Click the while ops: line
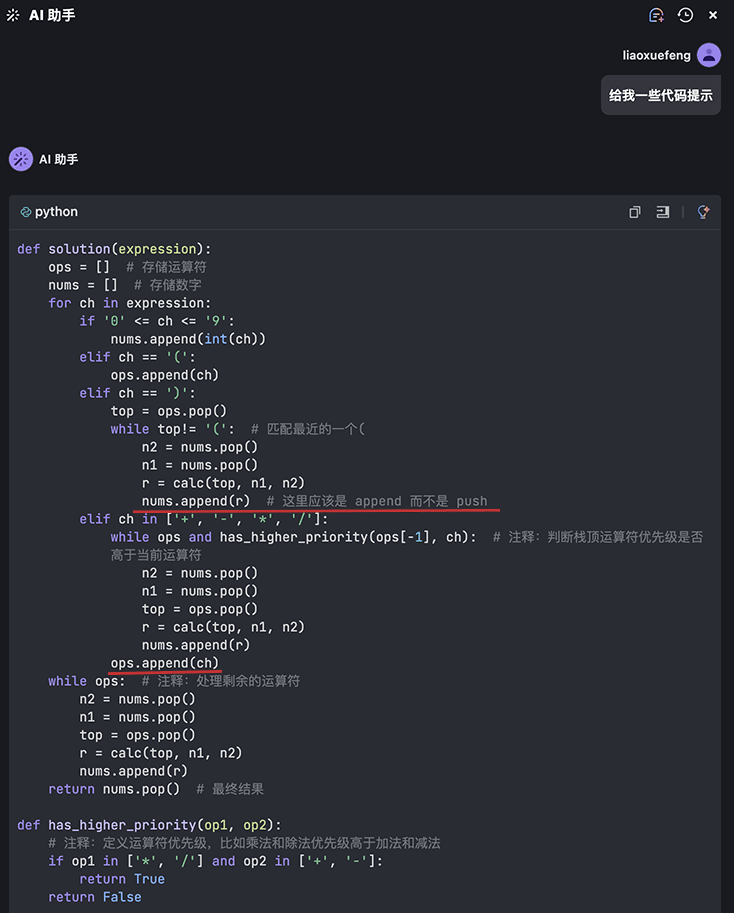734x913 pixels. pos(174,681)
